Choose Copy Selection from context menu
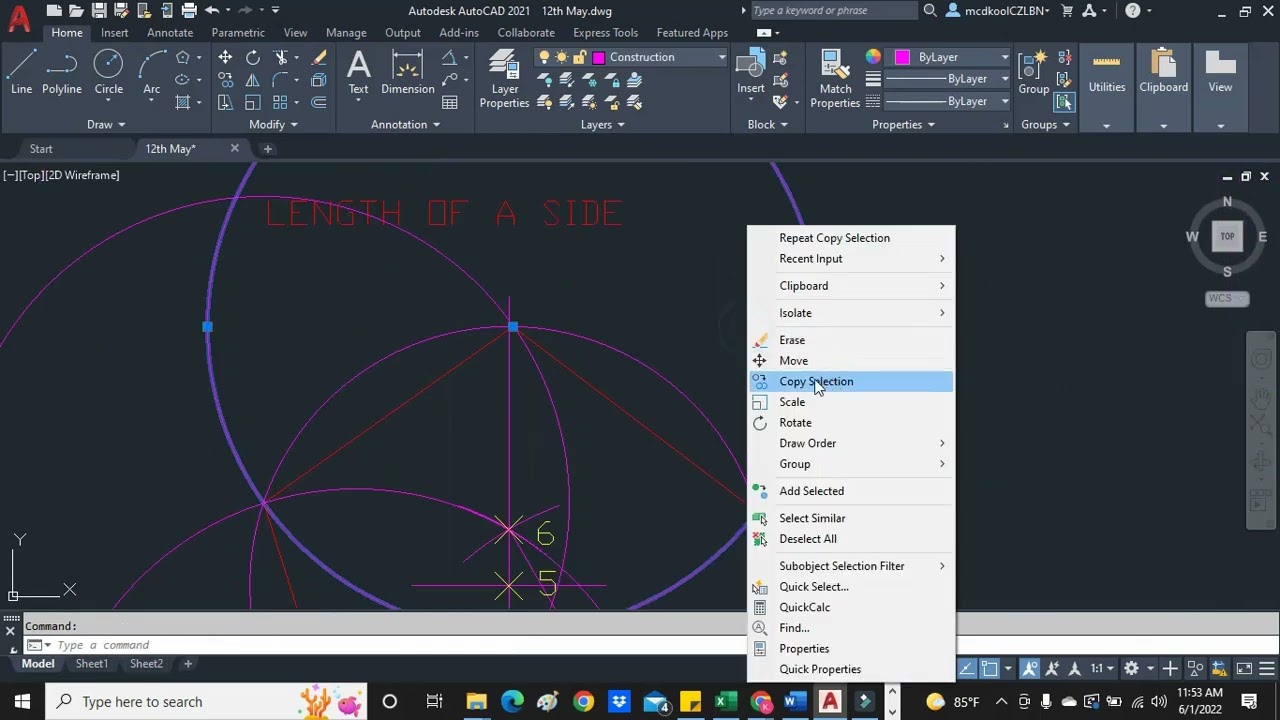1280x720 pixels. (x=851, y=381)
